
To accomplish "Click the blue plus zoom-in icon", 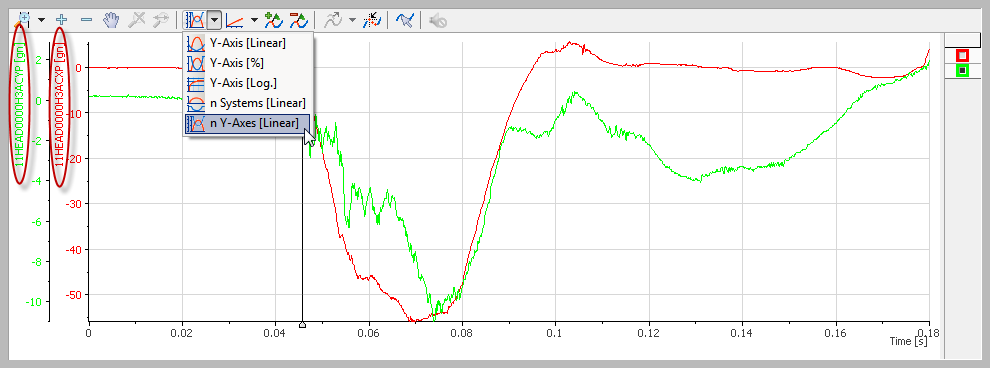I will point(62,20).
